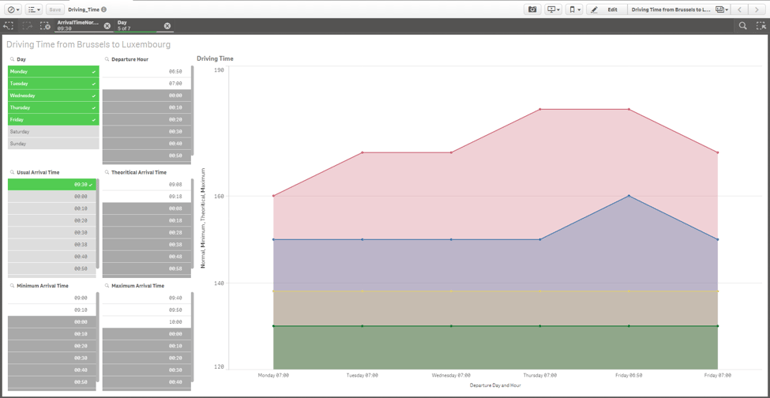
Task: Select Sunday in Day filter
Action: pyautogui.click(x=54, y=144)
